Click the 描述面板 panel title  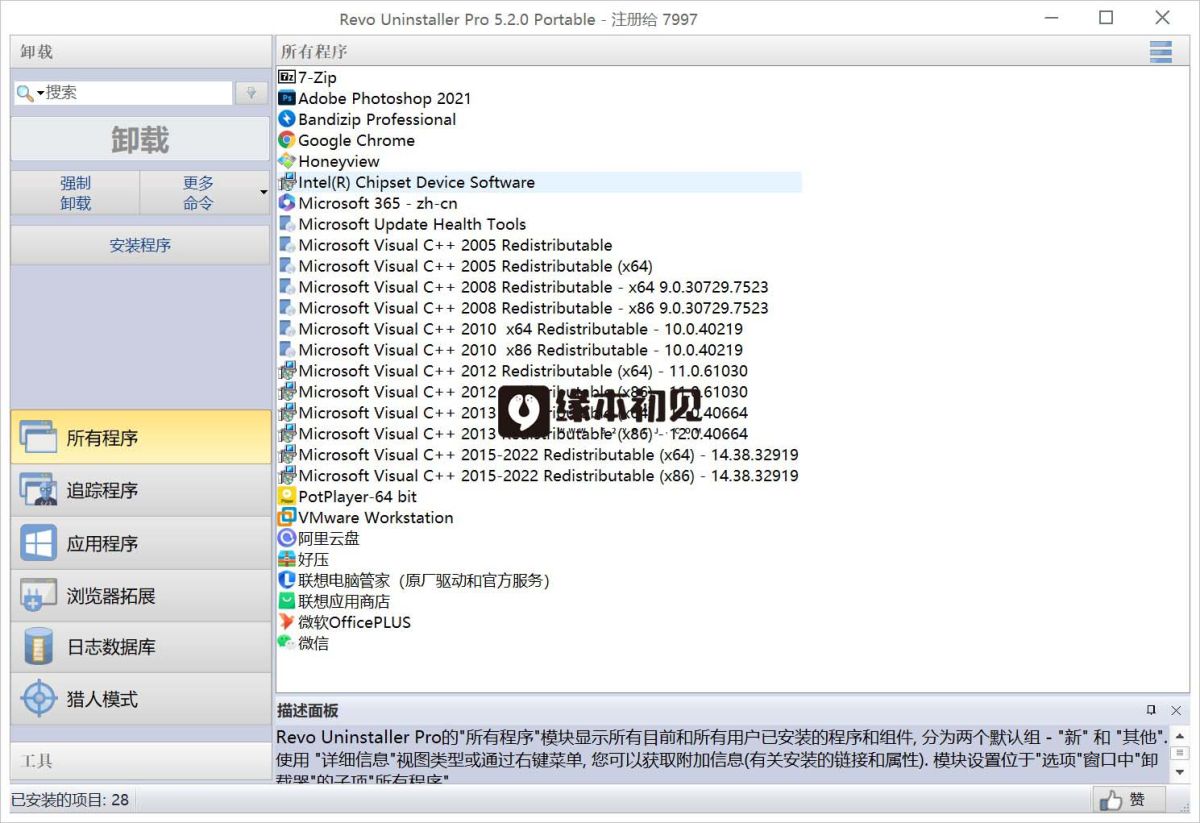pos(308,710)
